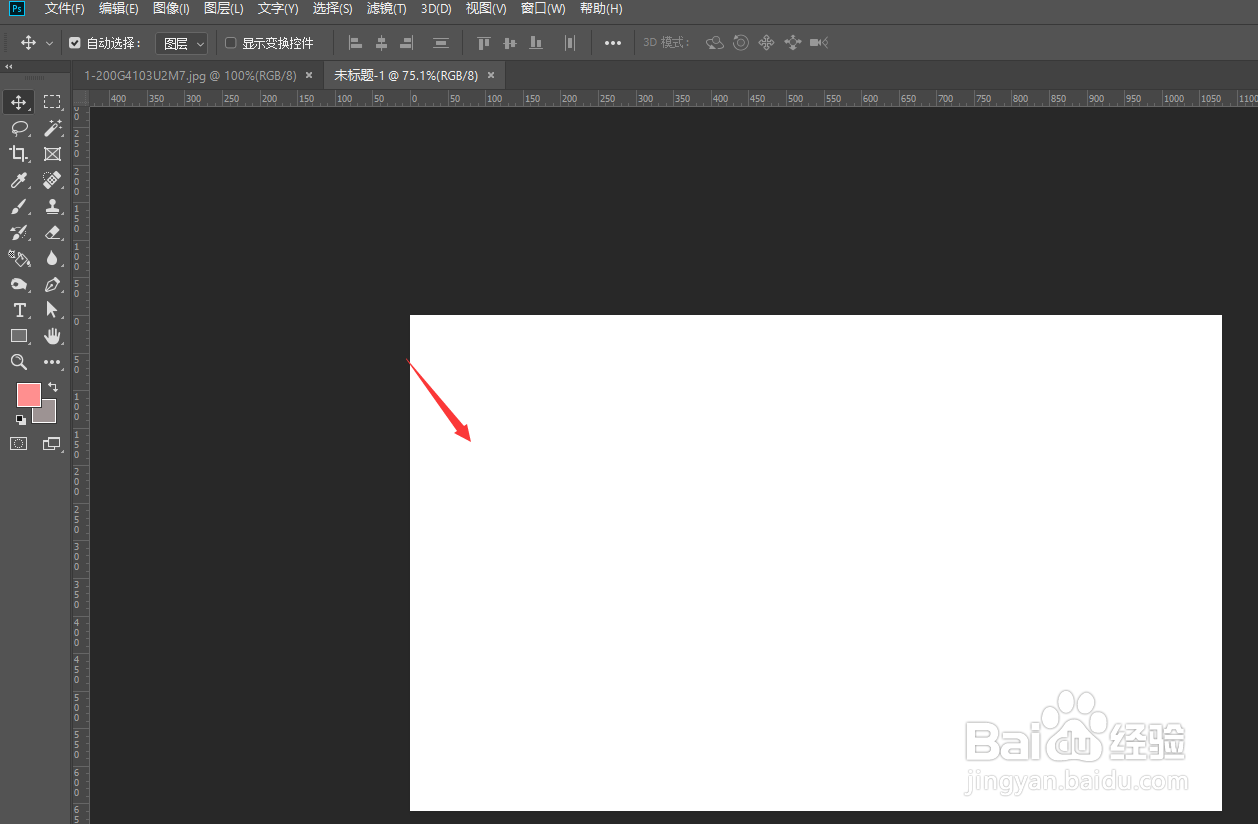Select the Path Selection tool
Viewport: 1258px width, 824px height.
(x=52, y=310)
